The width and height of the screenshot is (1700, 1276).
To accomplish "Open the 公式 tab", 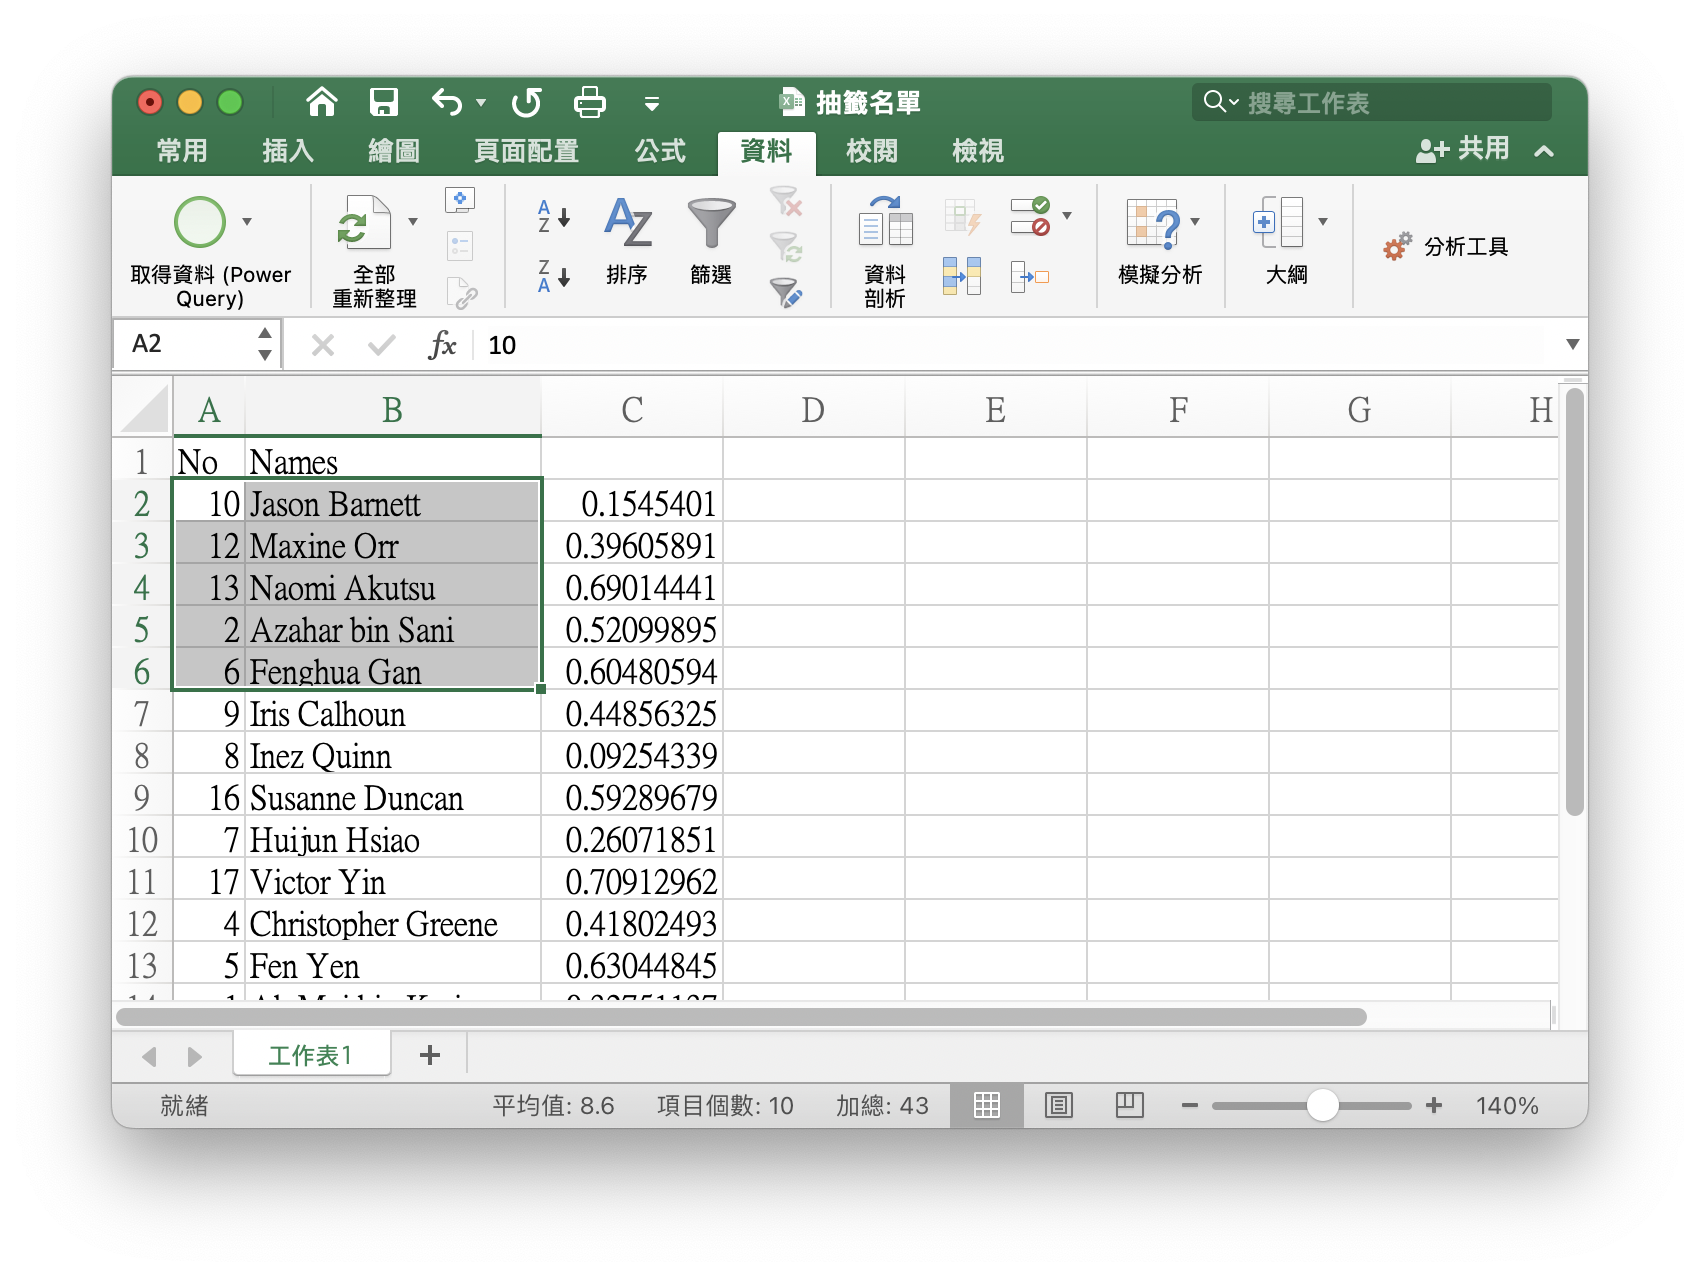I will (x=660, y=151).
